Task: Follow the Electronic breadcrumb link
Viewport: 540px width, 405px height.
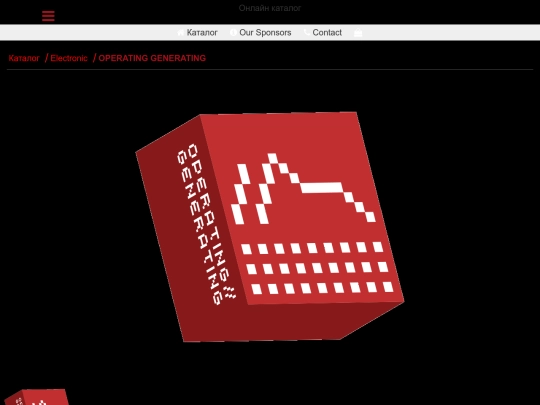Action: [x=69, y=58]
